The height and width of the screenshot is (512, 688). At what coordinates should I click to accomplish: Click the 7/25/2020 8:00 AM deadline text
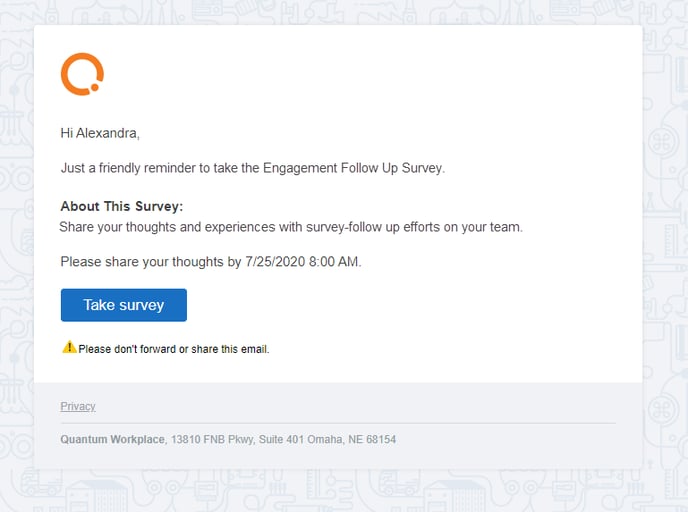pyautogui.click(x=302, y=261)
